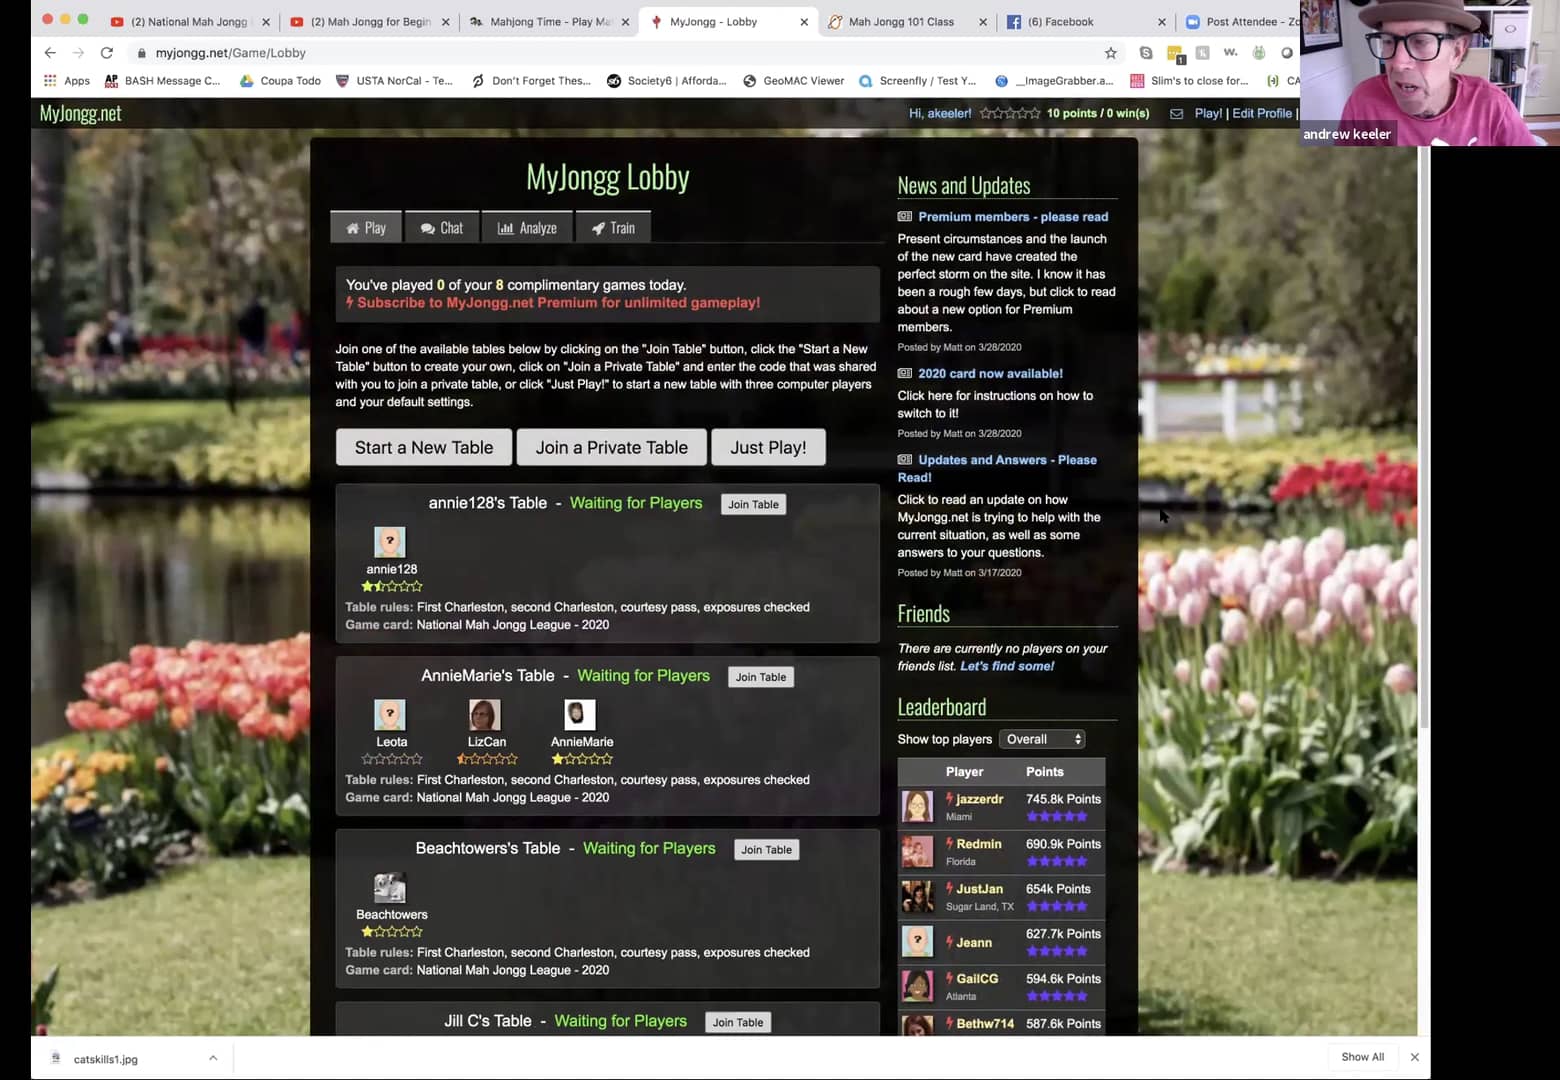Viewport: 1560px width, 1080px height.
Task: Click GailCG's leaderboard avatar
Action: pyautogui.click(x=917, y=986)
